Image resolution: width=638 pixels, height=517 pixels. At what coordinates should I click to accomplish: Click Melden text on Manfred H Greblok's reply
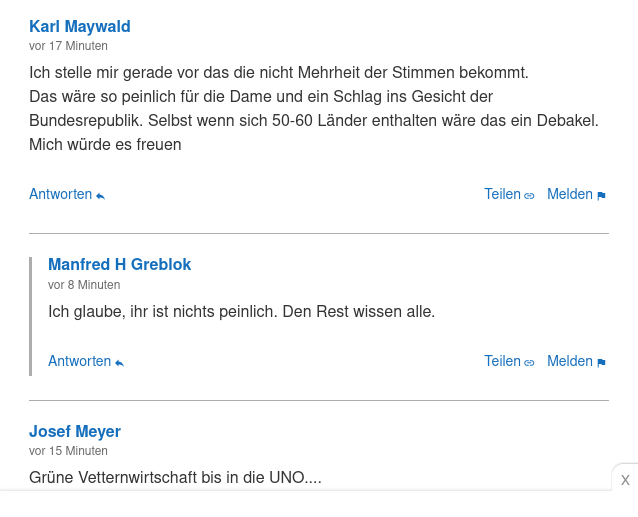point(570,361)
